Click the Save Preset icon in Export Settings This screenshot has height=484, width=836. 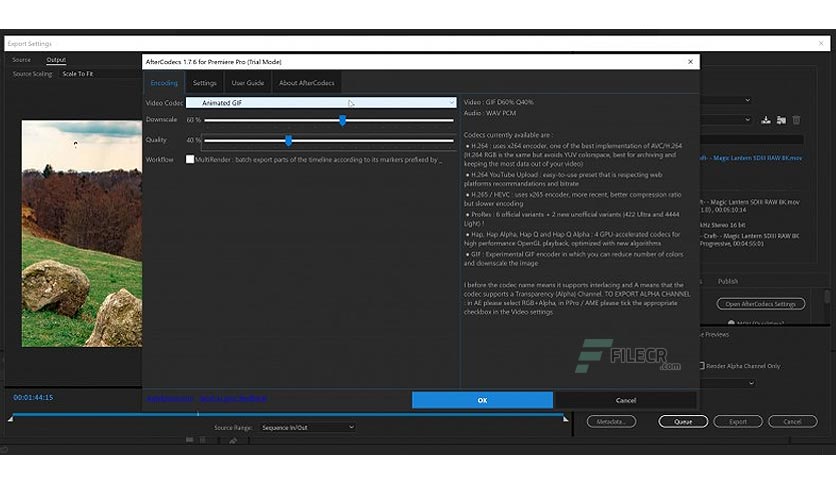pos(766,120)
